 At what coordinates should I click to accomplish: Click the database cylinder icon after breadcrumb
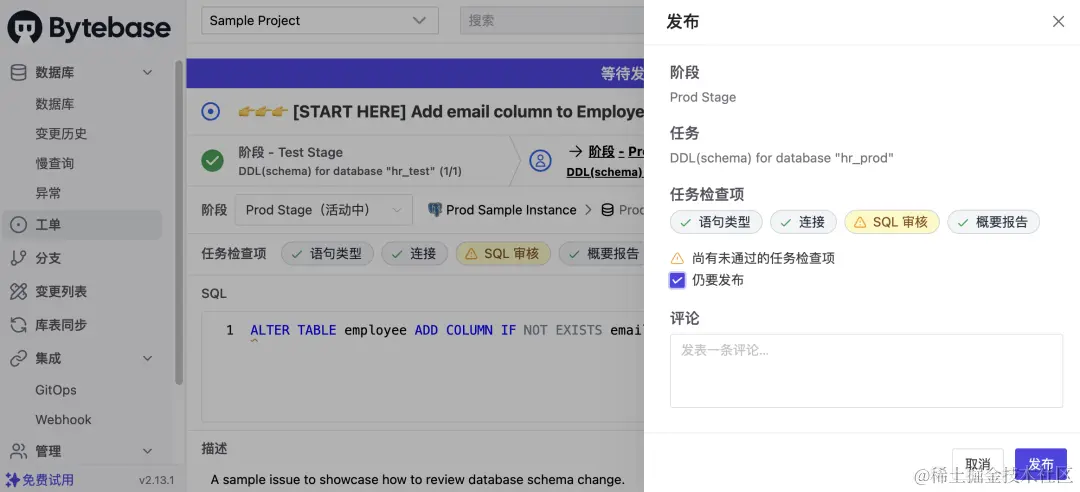pos(608,209)
